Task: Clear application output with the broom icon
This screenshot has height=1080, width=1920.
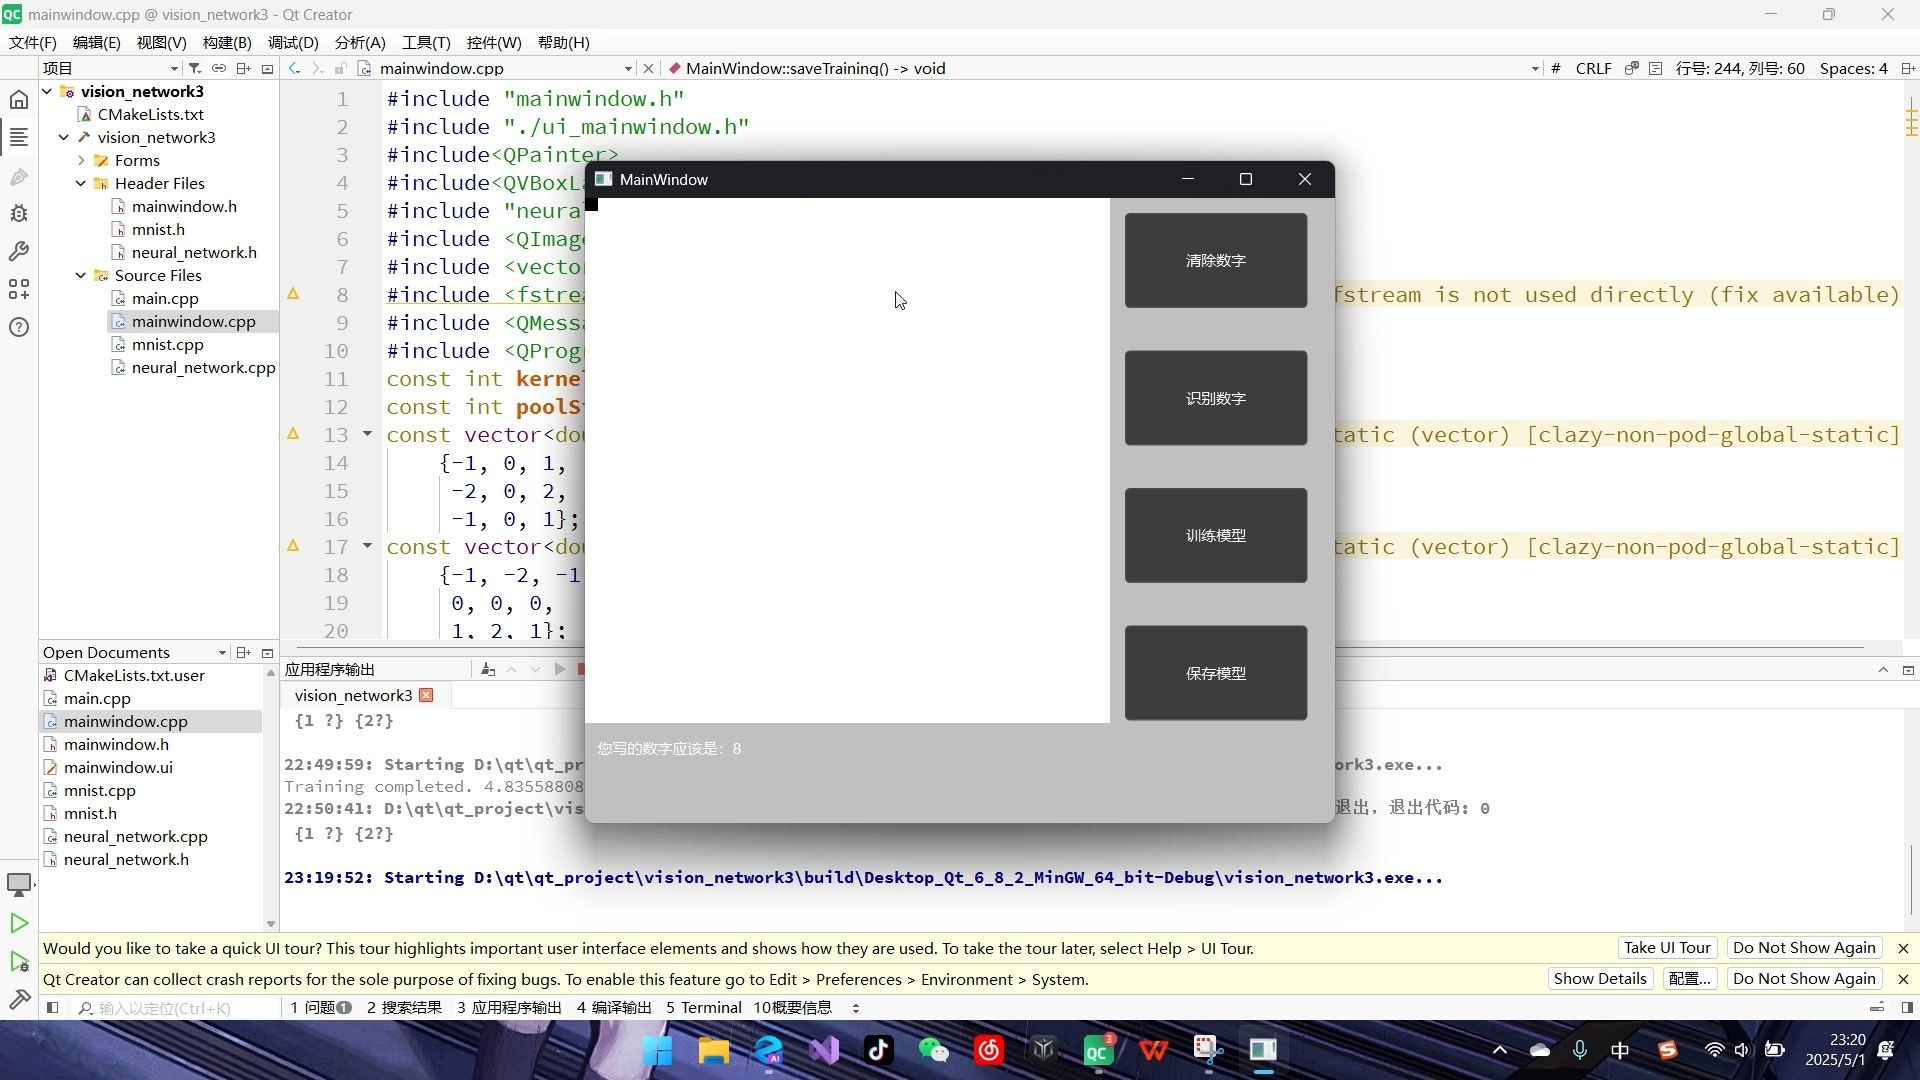Action: point(488,670)
